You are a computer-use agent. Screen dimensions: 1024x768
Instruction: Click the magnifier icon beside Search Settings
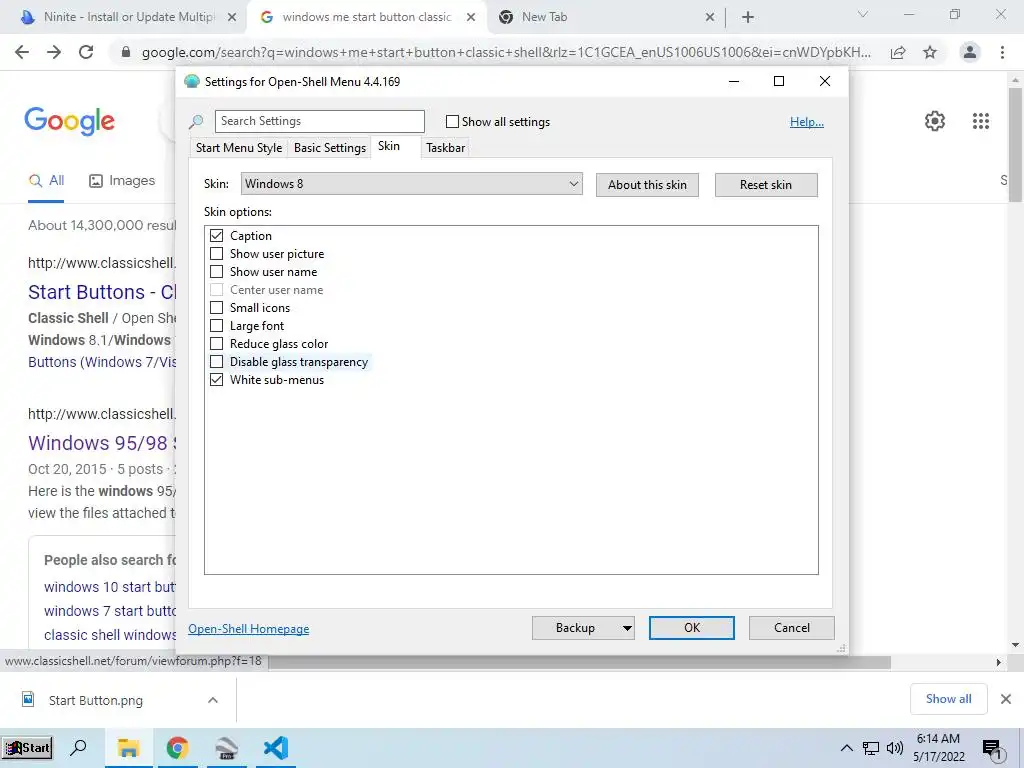click(x=196, y=121)
